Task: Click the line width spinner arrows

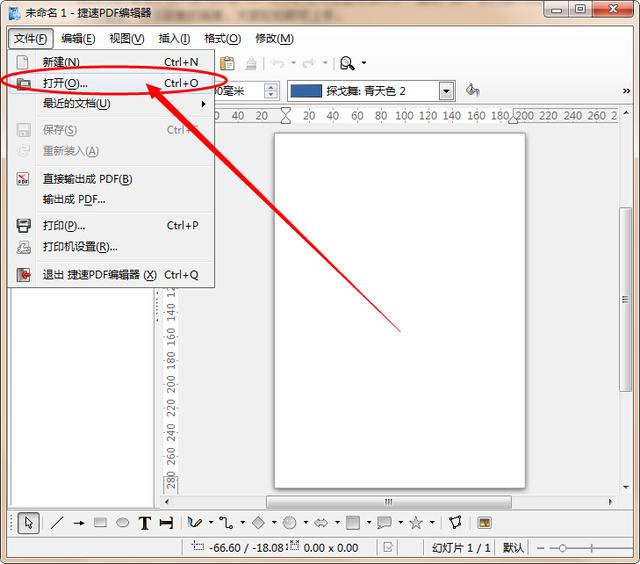Action: 271,91
